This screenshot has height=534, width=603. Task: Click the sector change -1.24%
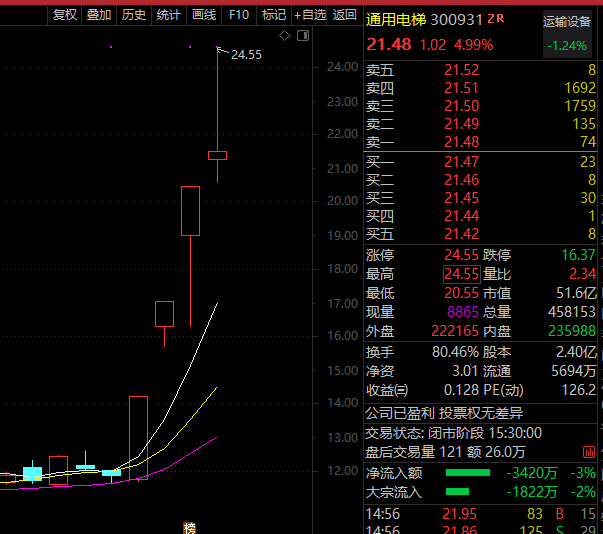[x=567, y=46]
